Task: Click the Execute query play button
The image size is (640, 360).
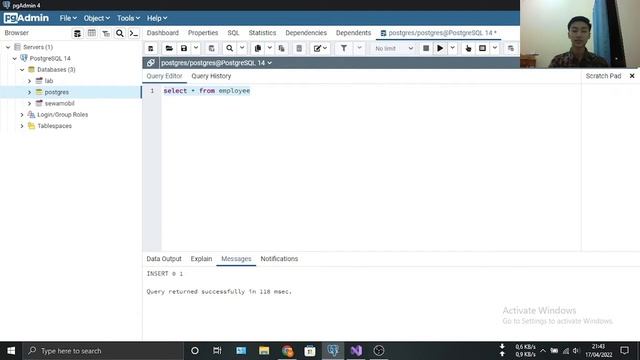Action: tap(440, 48)
